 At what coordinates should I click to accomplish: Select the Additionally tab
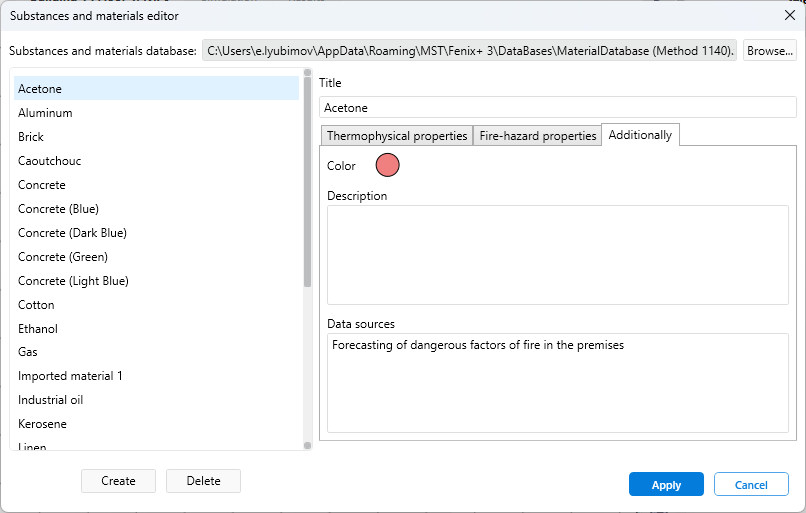coord(640,135)
